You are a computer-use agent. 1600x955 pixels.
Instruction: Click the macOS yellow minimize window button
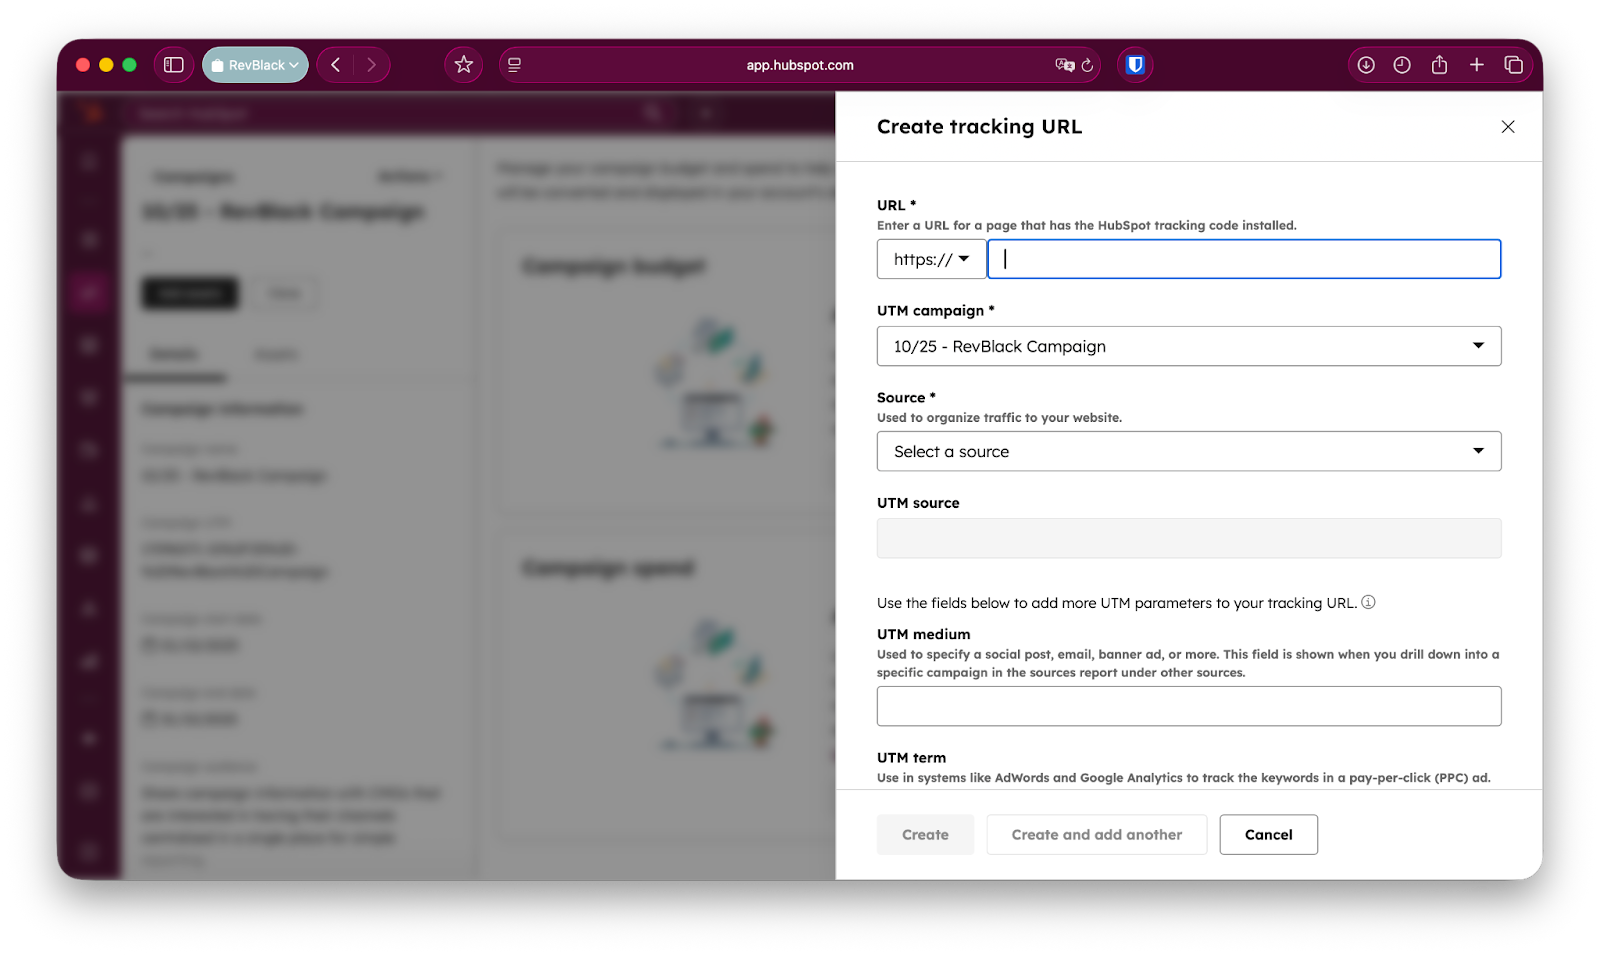click(x=106, y=65)
